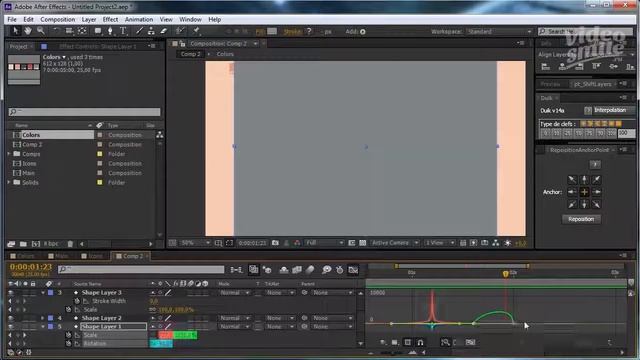Toggle frame blending in timeline

(x=297, y=269)
